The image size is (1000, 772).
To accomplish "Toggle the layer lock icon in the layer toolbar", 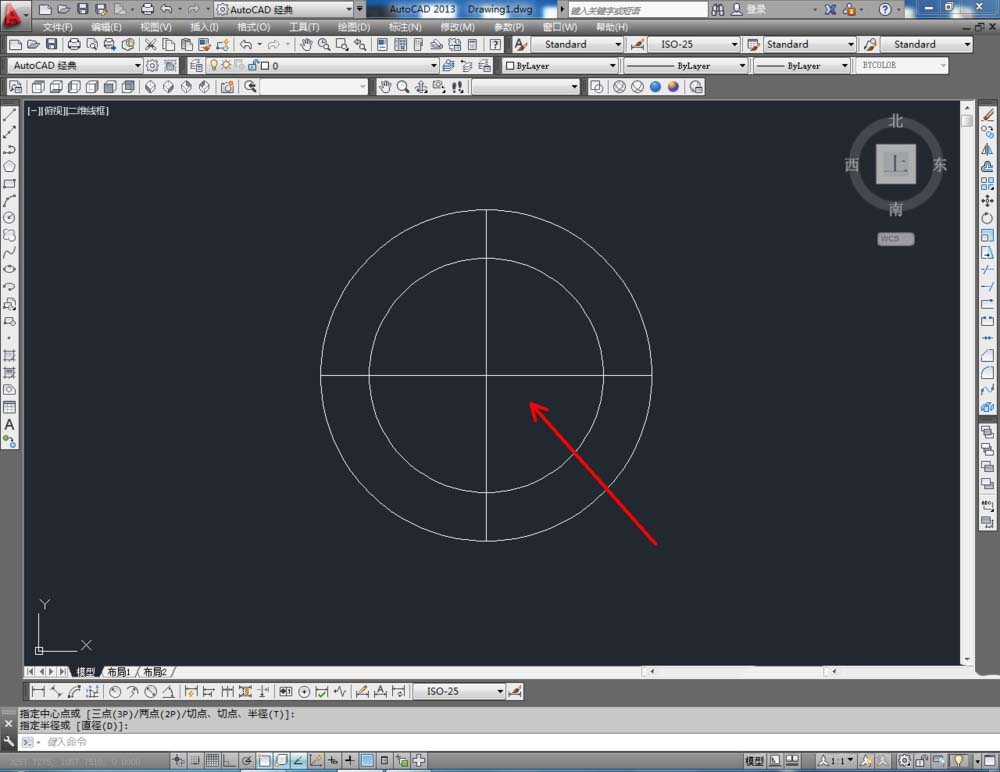I will [x=251, y=65].
